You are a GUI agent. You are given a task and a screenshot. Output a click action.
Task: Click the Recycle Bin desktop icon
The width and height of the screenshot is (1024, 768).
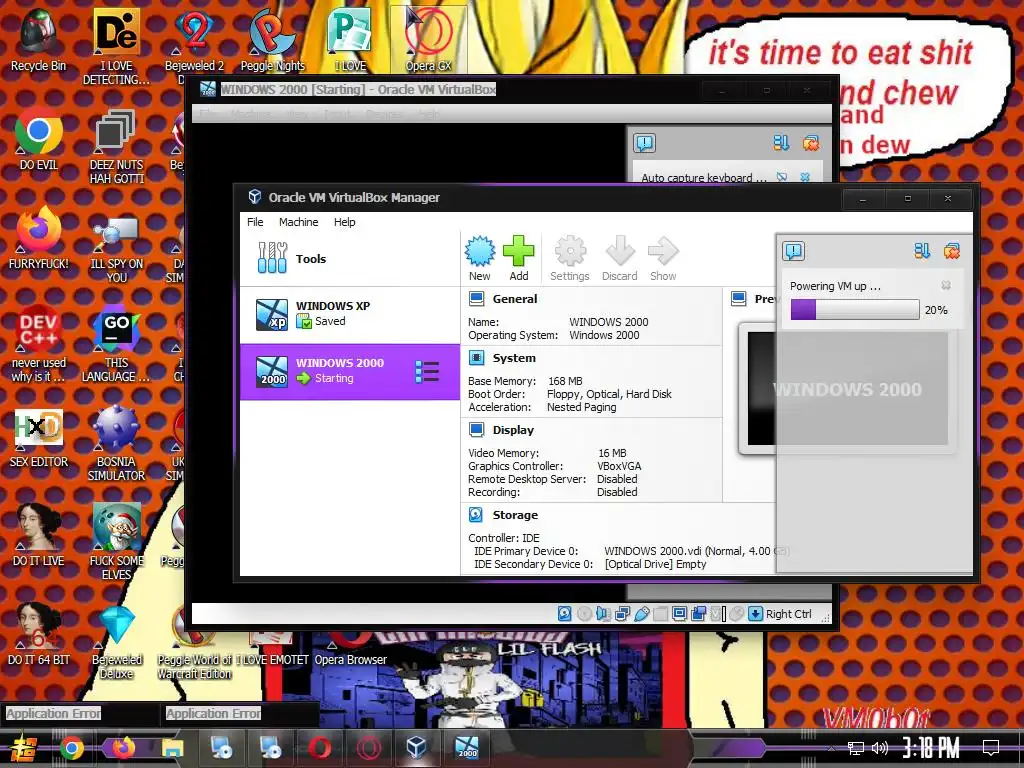(x=39, y=39)
